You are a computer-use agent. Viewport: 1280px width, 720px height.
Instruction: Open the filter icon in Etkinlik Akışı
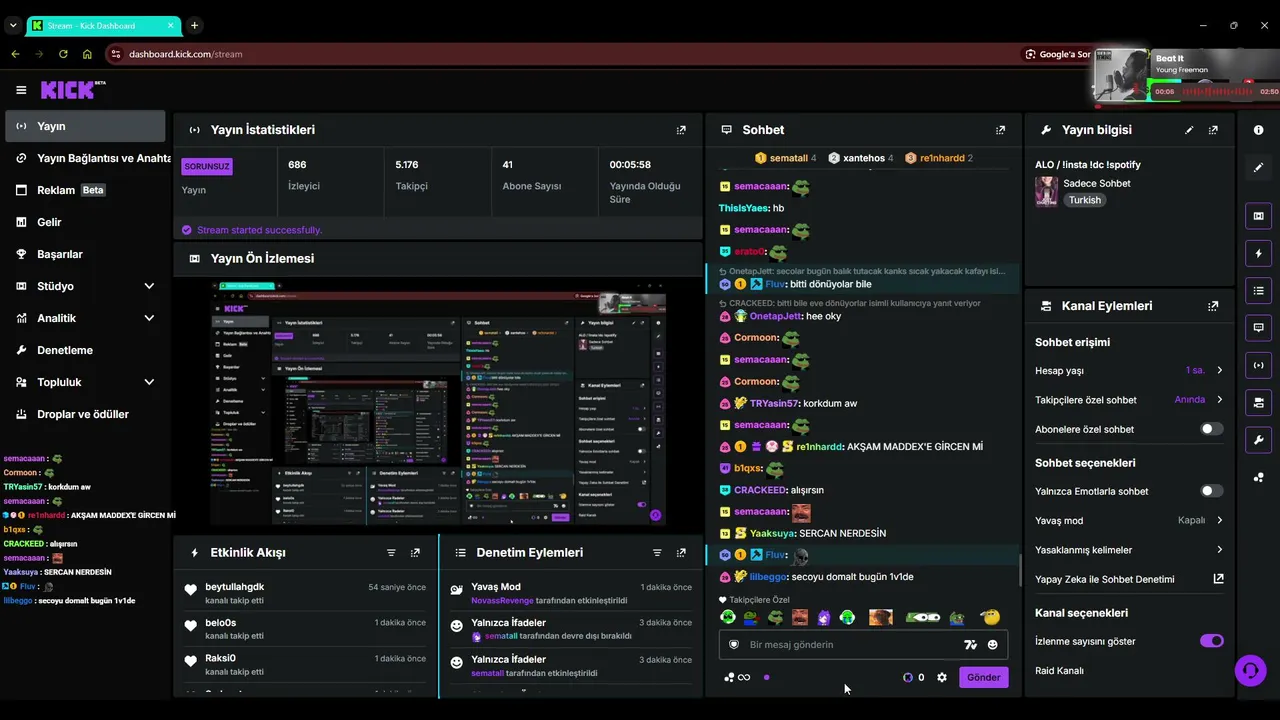[x=391, y=553]
